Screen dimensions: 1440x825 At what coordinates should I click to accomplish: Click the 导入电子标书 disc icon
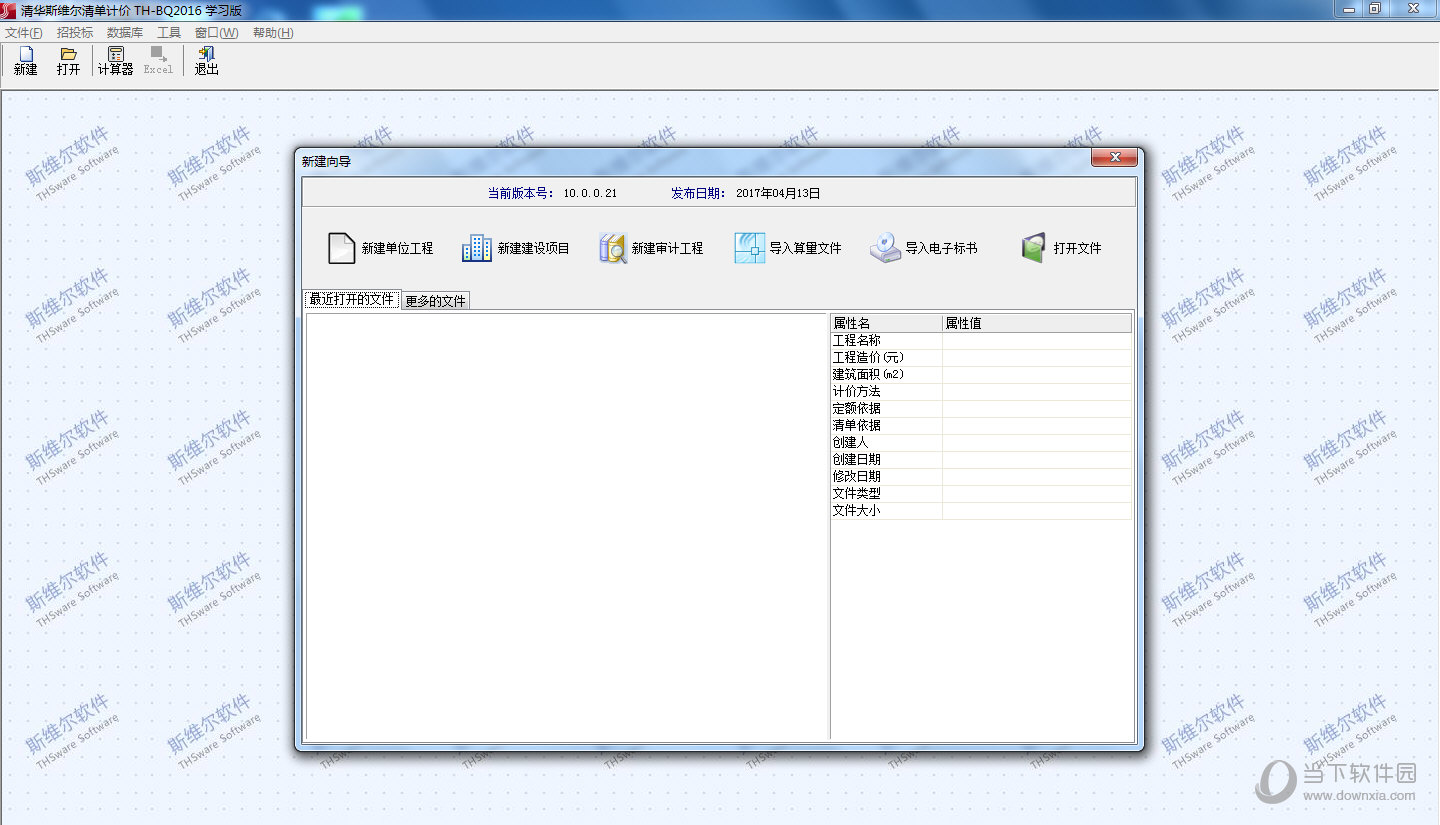click(x=885, y=248)
